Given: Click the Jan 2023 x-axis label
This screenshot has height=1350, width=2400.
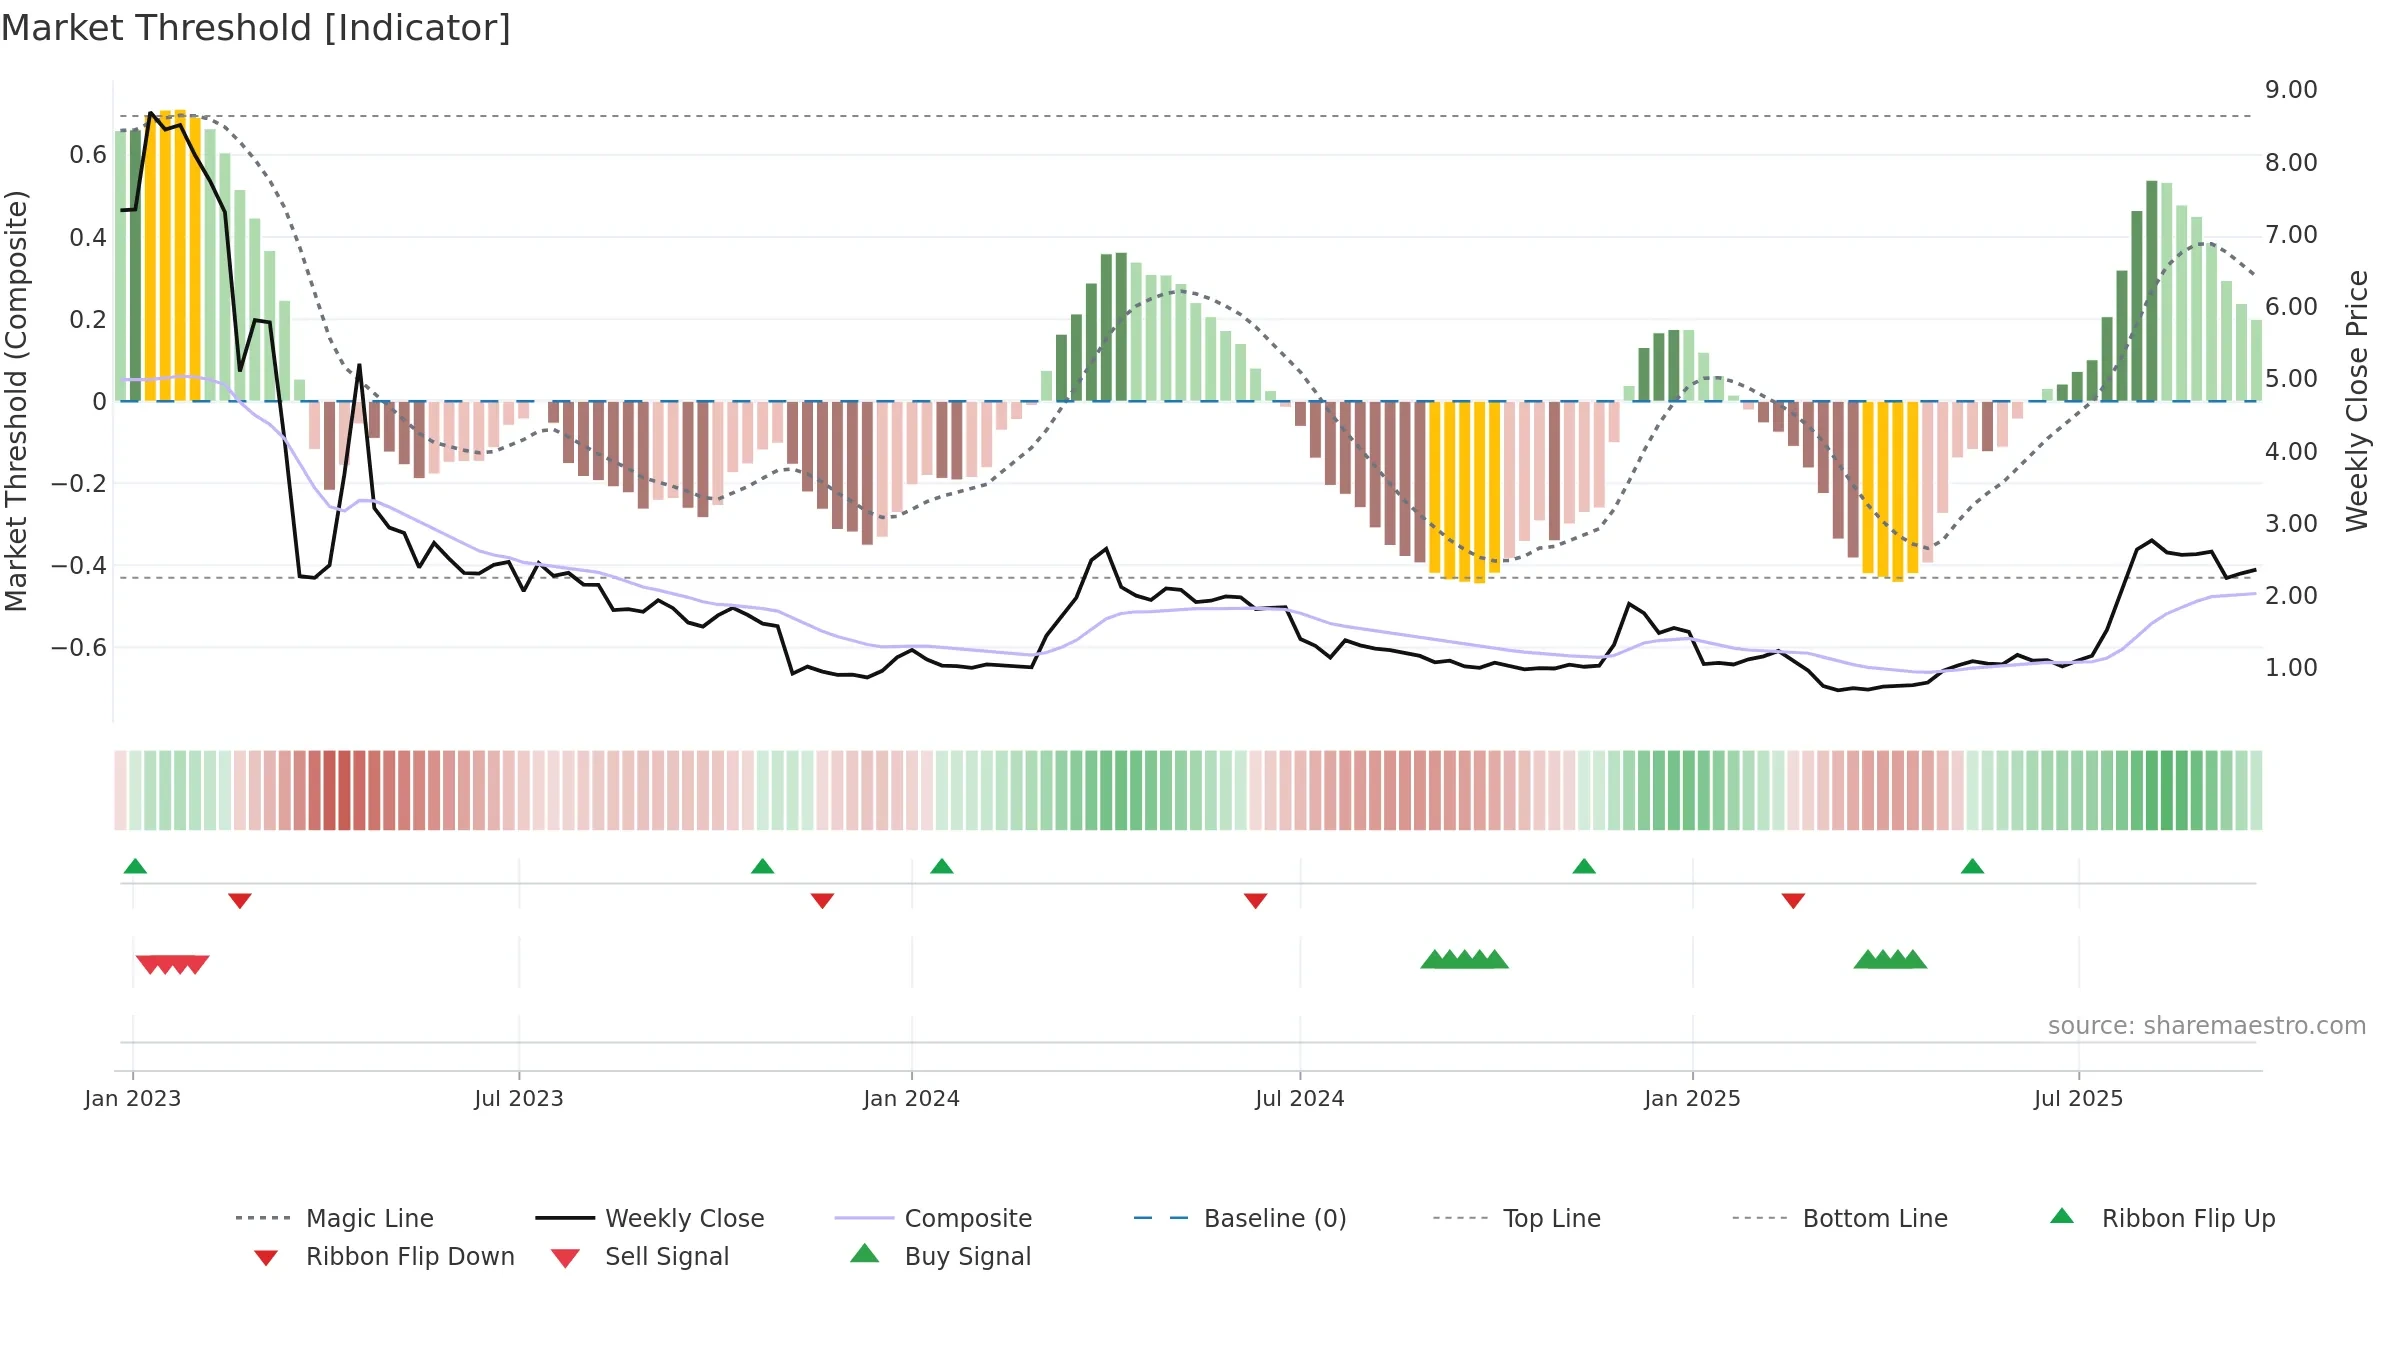Looking at the screenshot, I should pos(133,1098).
